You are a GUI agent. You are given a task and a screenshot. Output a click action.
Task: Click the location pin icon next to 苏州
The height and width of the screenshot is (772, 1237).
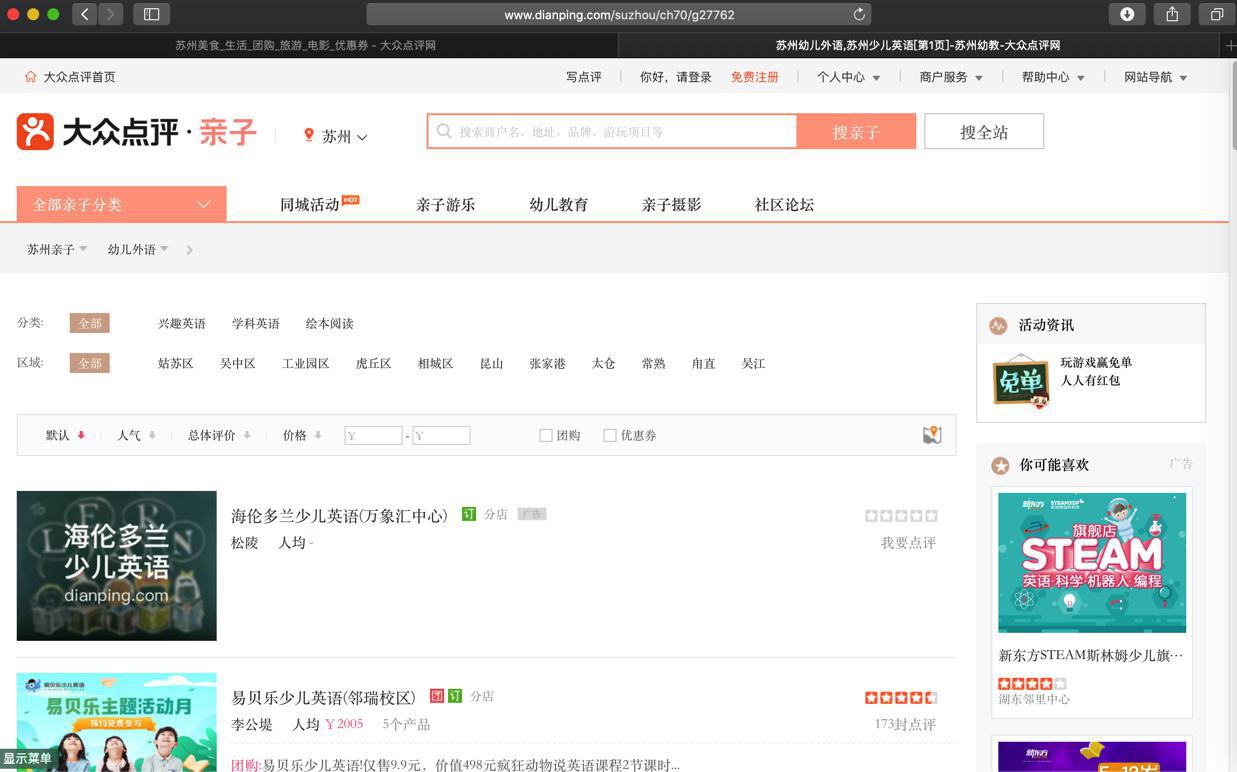(309, 135)
